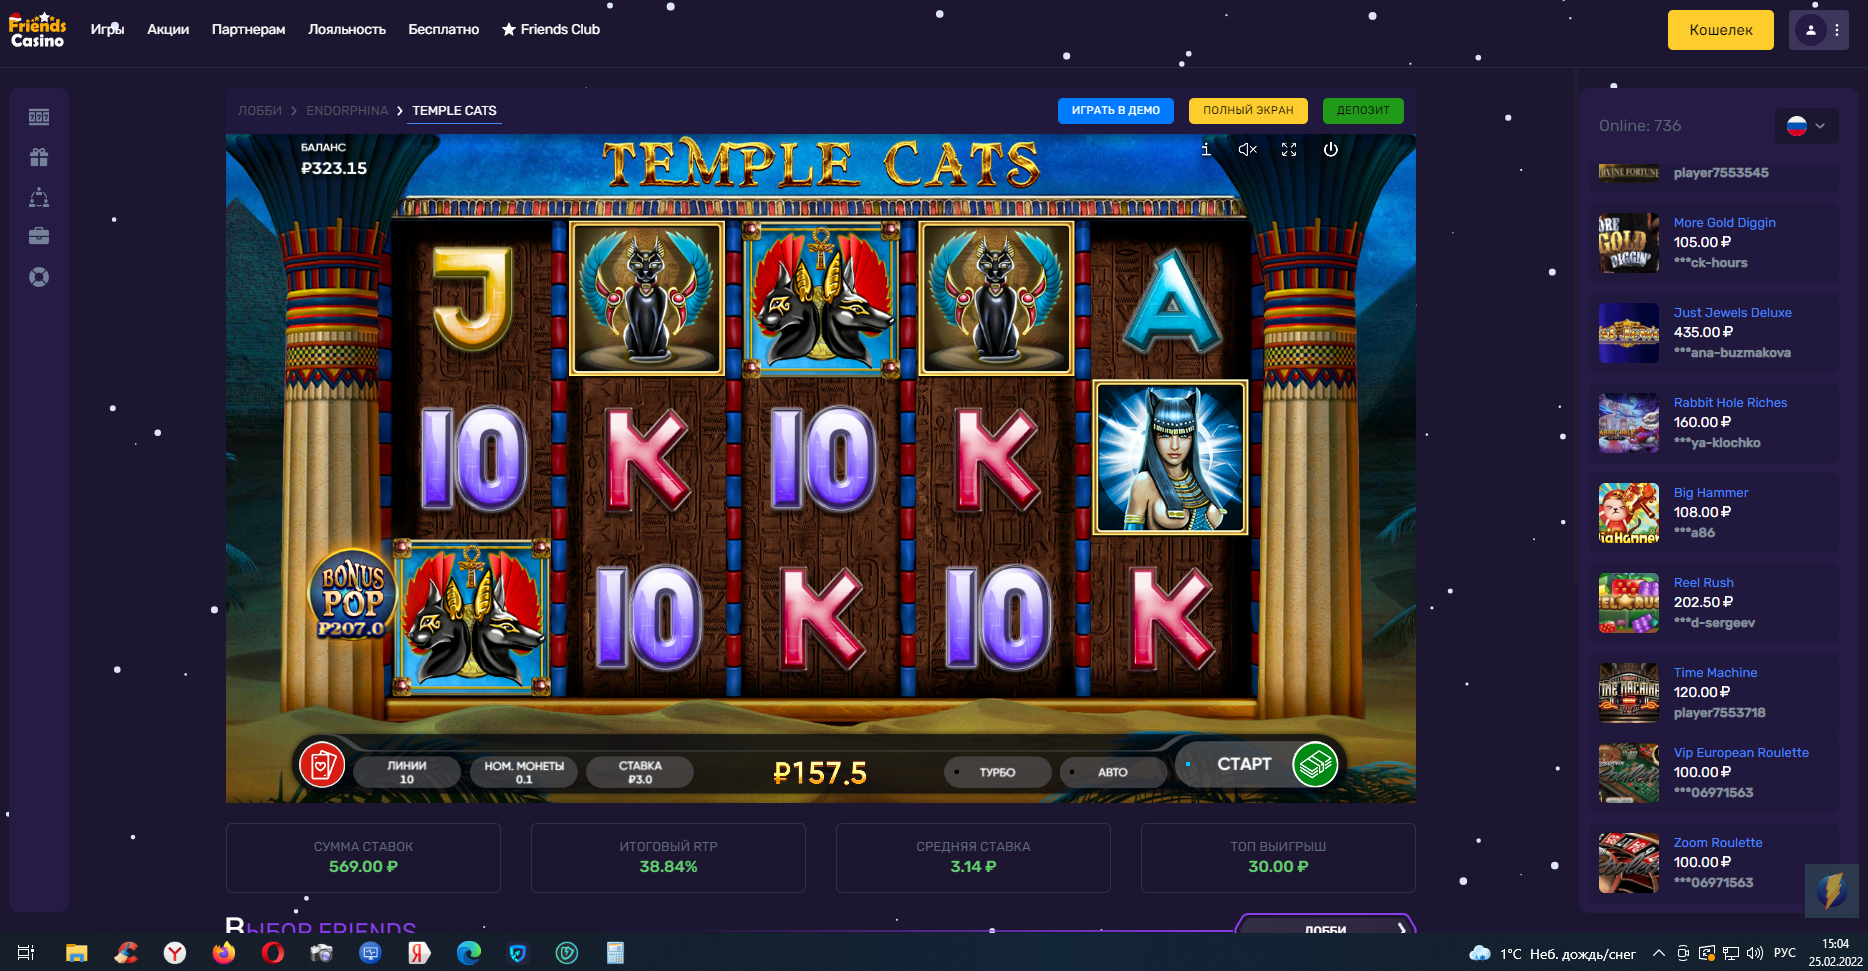Open the support lifebuoy sidebar icon
This screenshot has width=1868, height=971.
[39, 277]
